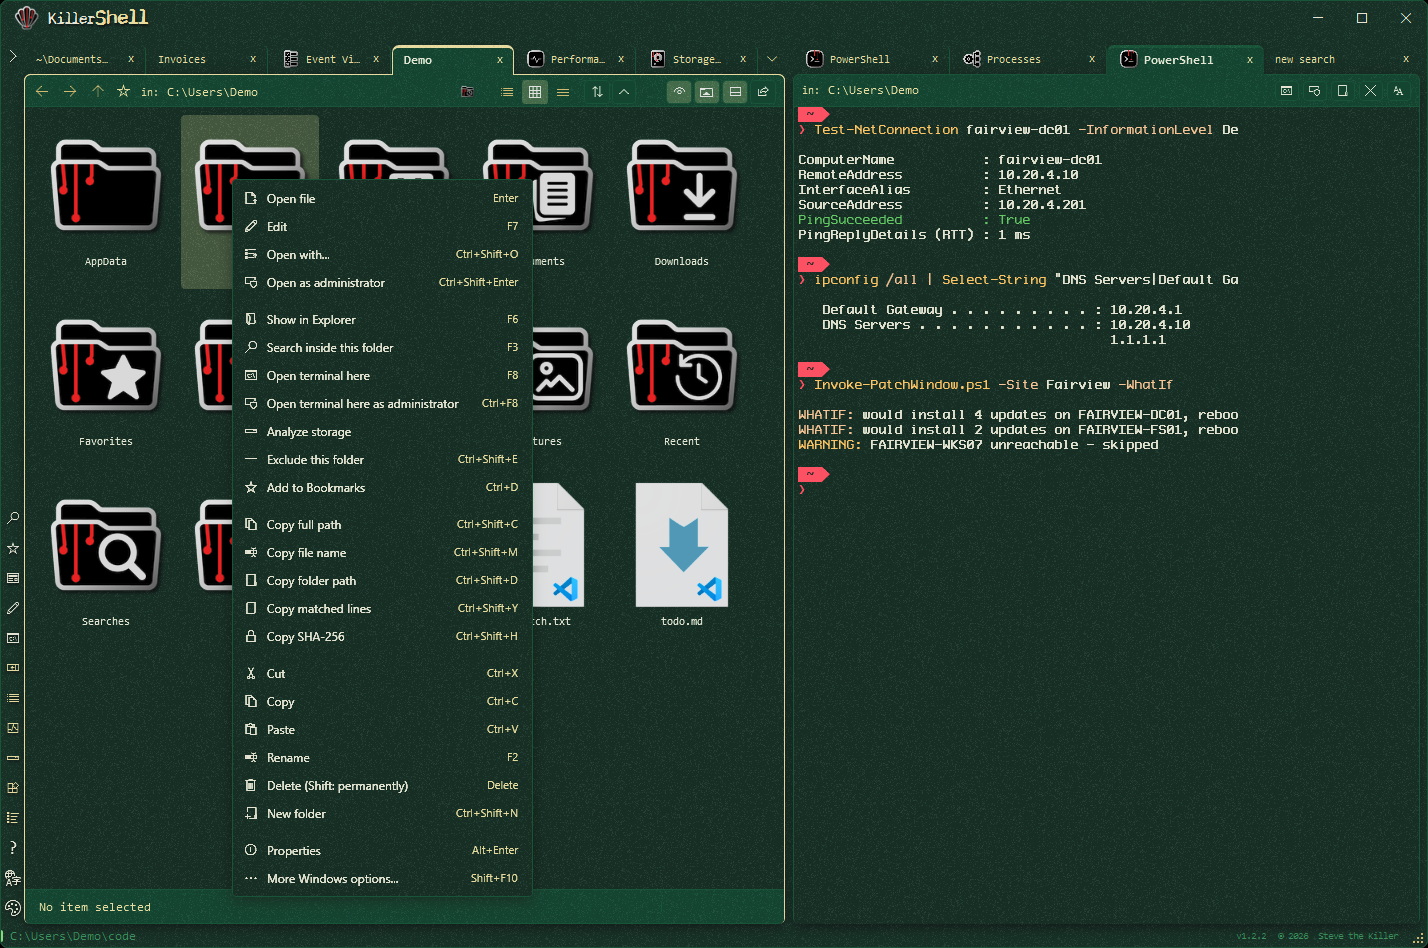The height and width of the screenshot is (948, 1428).
Task: Switch file pane to compact lines view
Action: coord(563,91)
